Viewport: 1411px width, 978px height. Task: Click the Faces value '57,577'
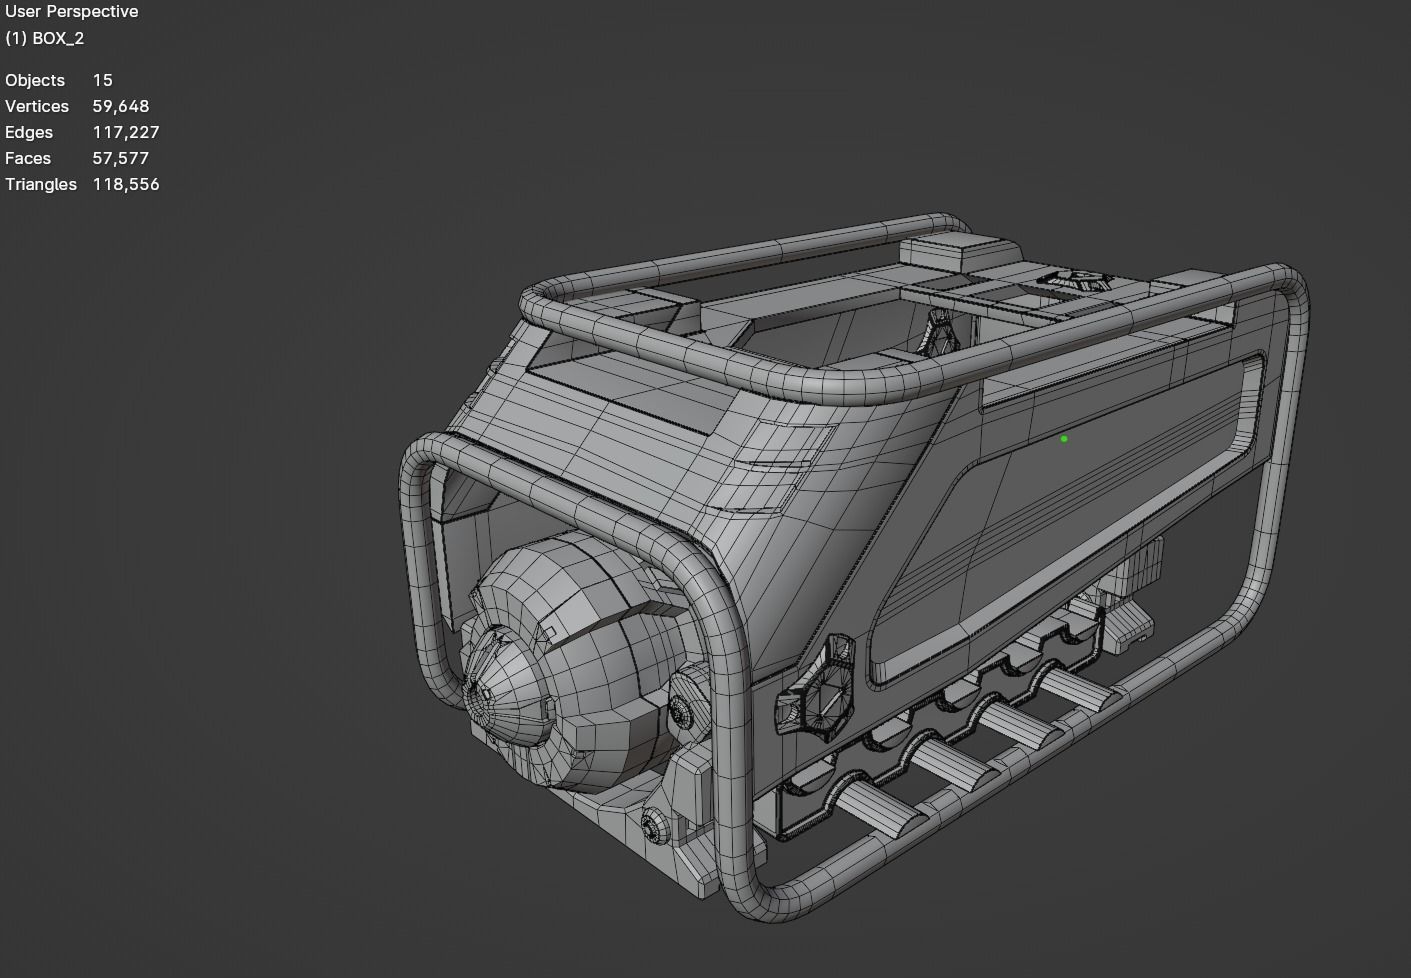[x=121, y=158]
